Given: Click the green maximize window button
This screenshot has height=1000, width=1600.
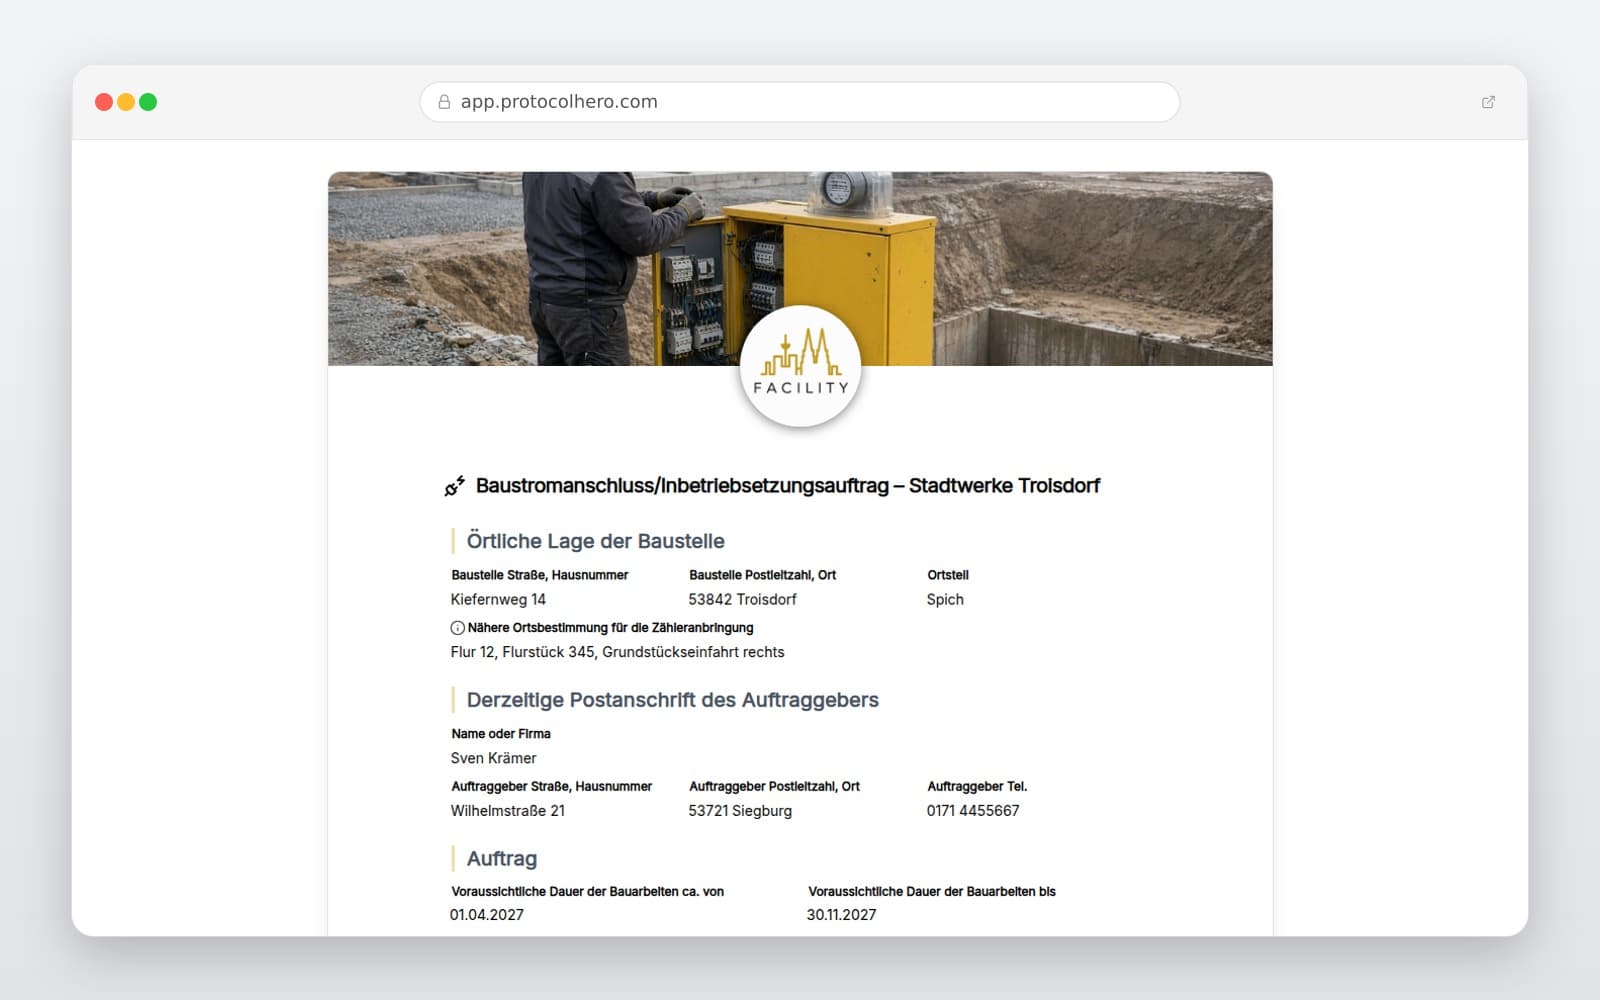Looking at the screenshot, I should (148, 102).
